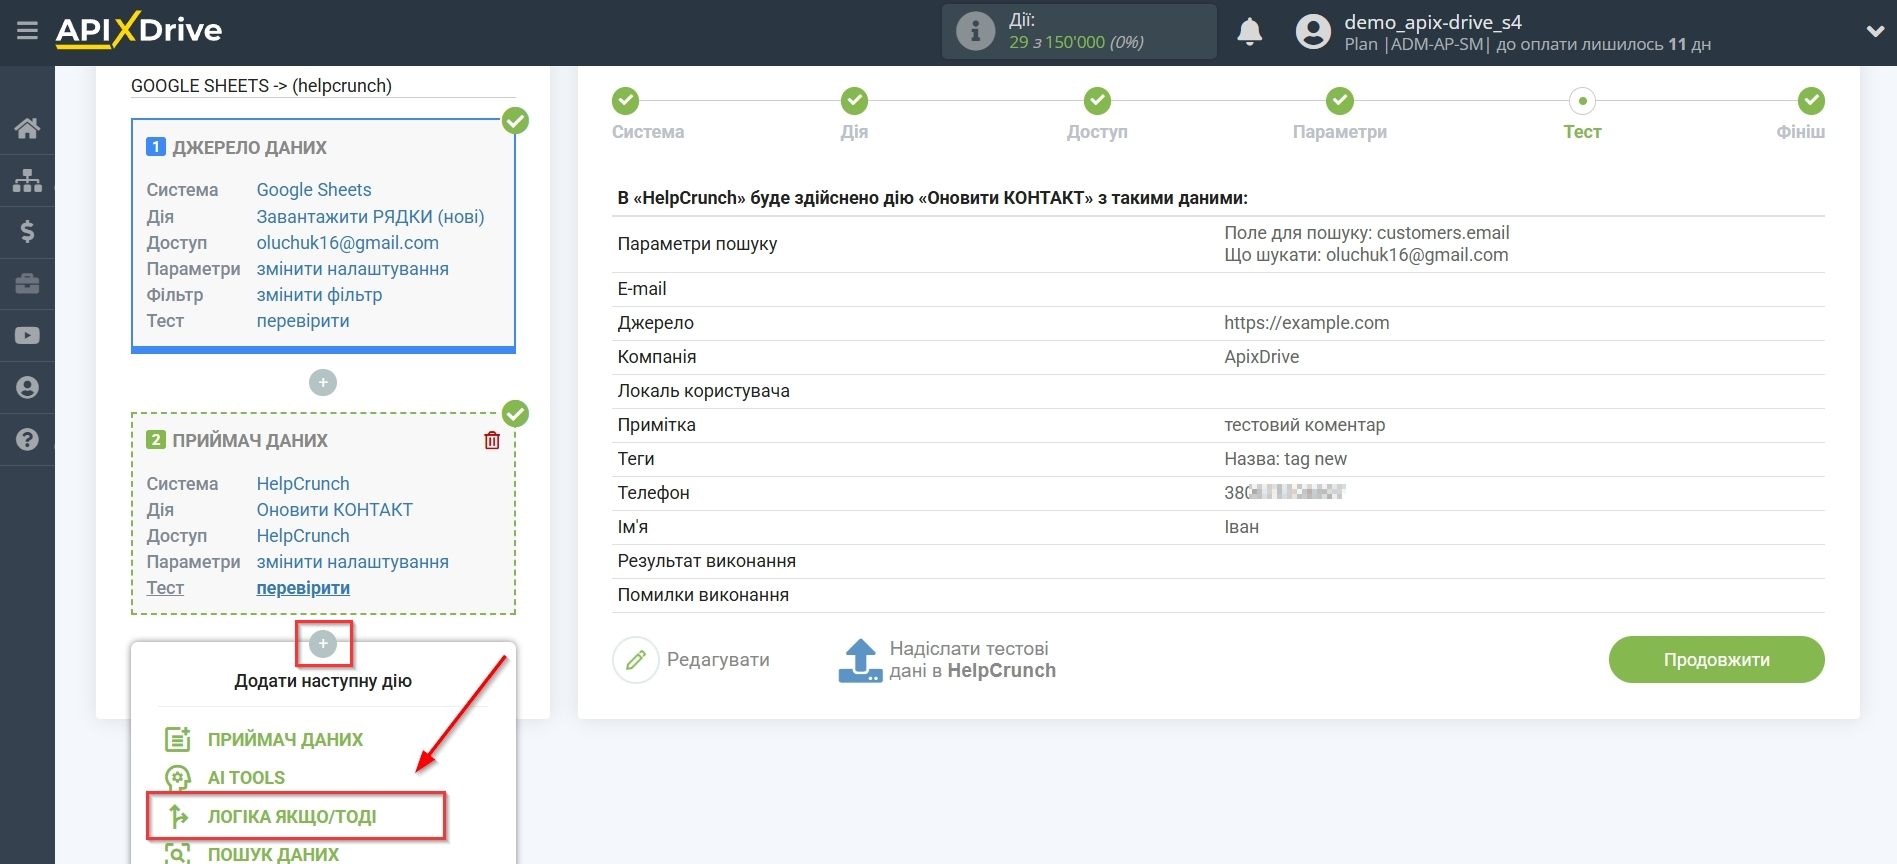Click HelpCrunch access link in receiver
The width and height of the screenshot is (1897, 864).
click(x=303, y=536)
